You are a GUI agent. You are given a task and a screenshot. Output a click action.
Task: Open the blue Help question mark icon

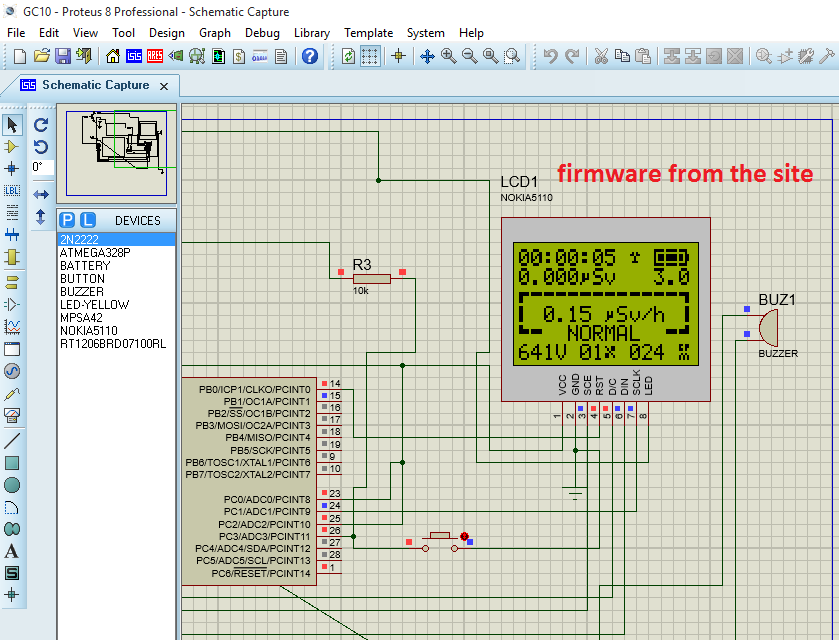tap(310, 56)
